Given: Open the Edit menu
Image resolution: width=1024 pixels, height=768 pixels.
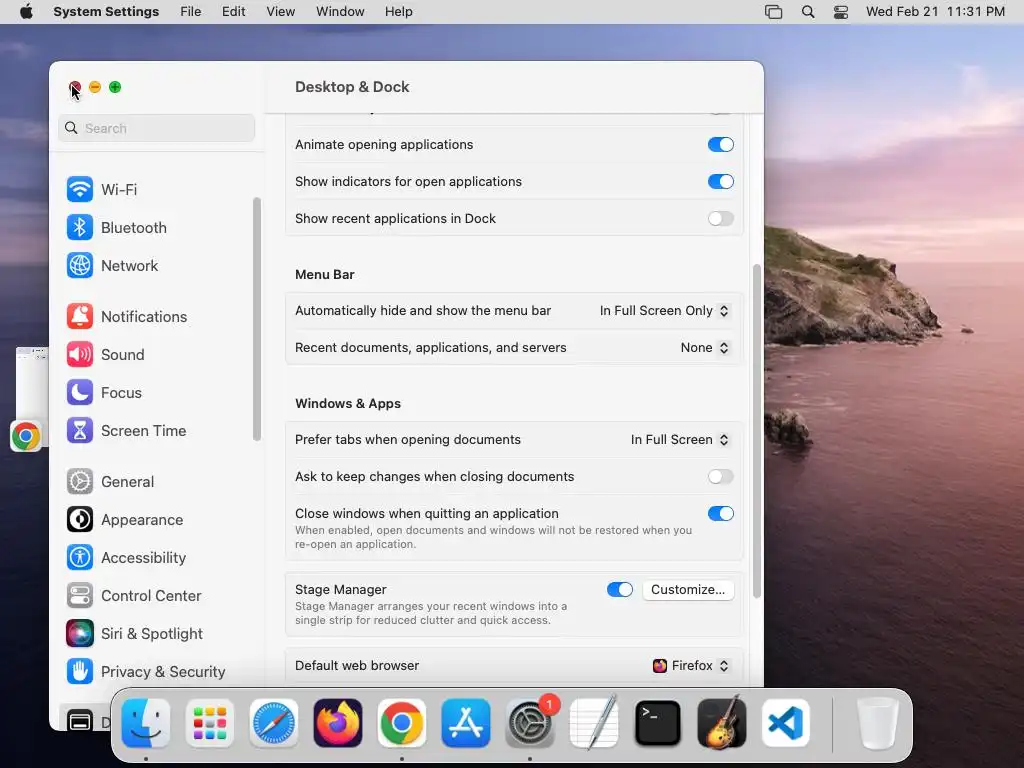Looking at the screenshot, I should click(x=233, y=12).
